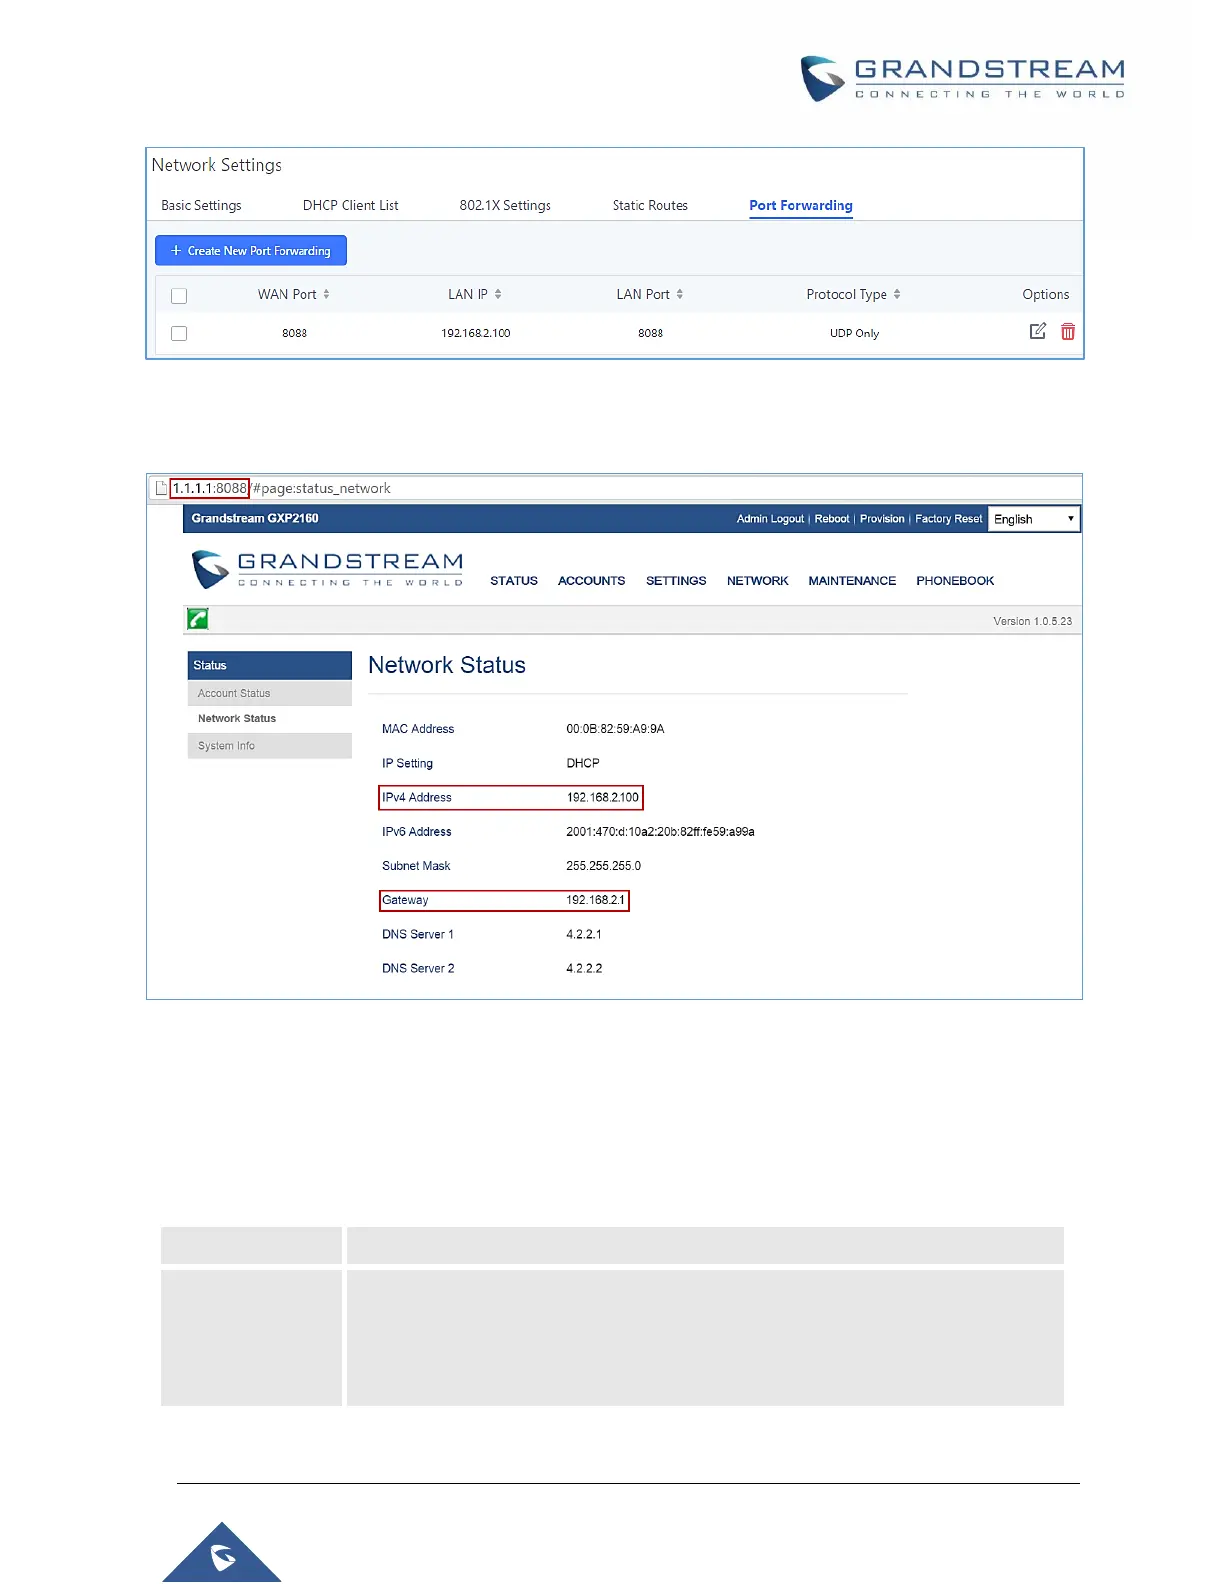Click DNS Server 1 value 4.2.2.1

(x=584, y=935)
